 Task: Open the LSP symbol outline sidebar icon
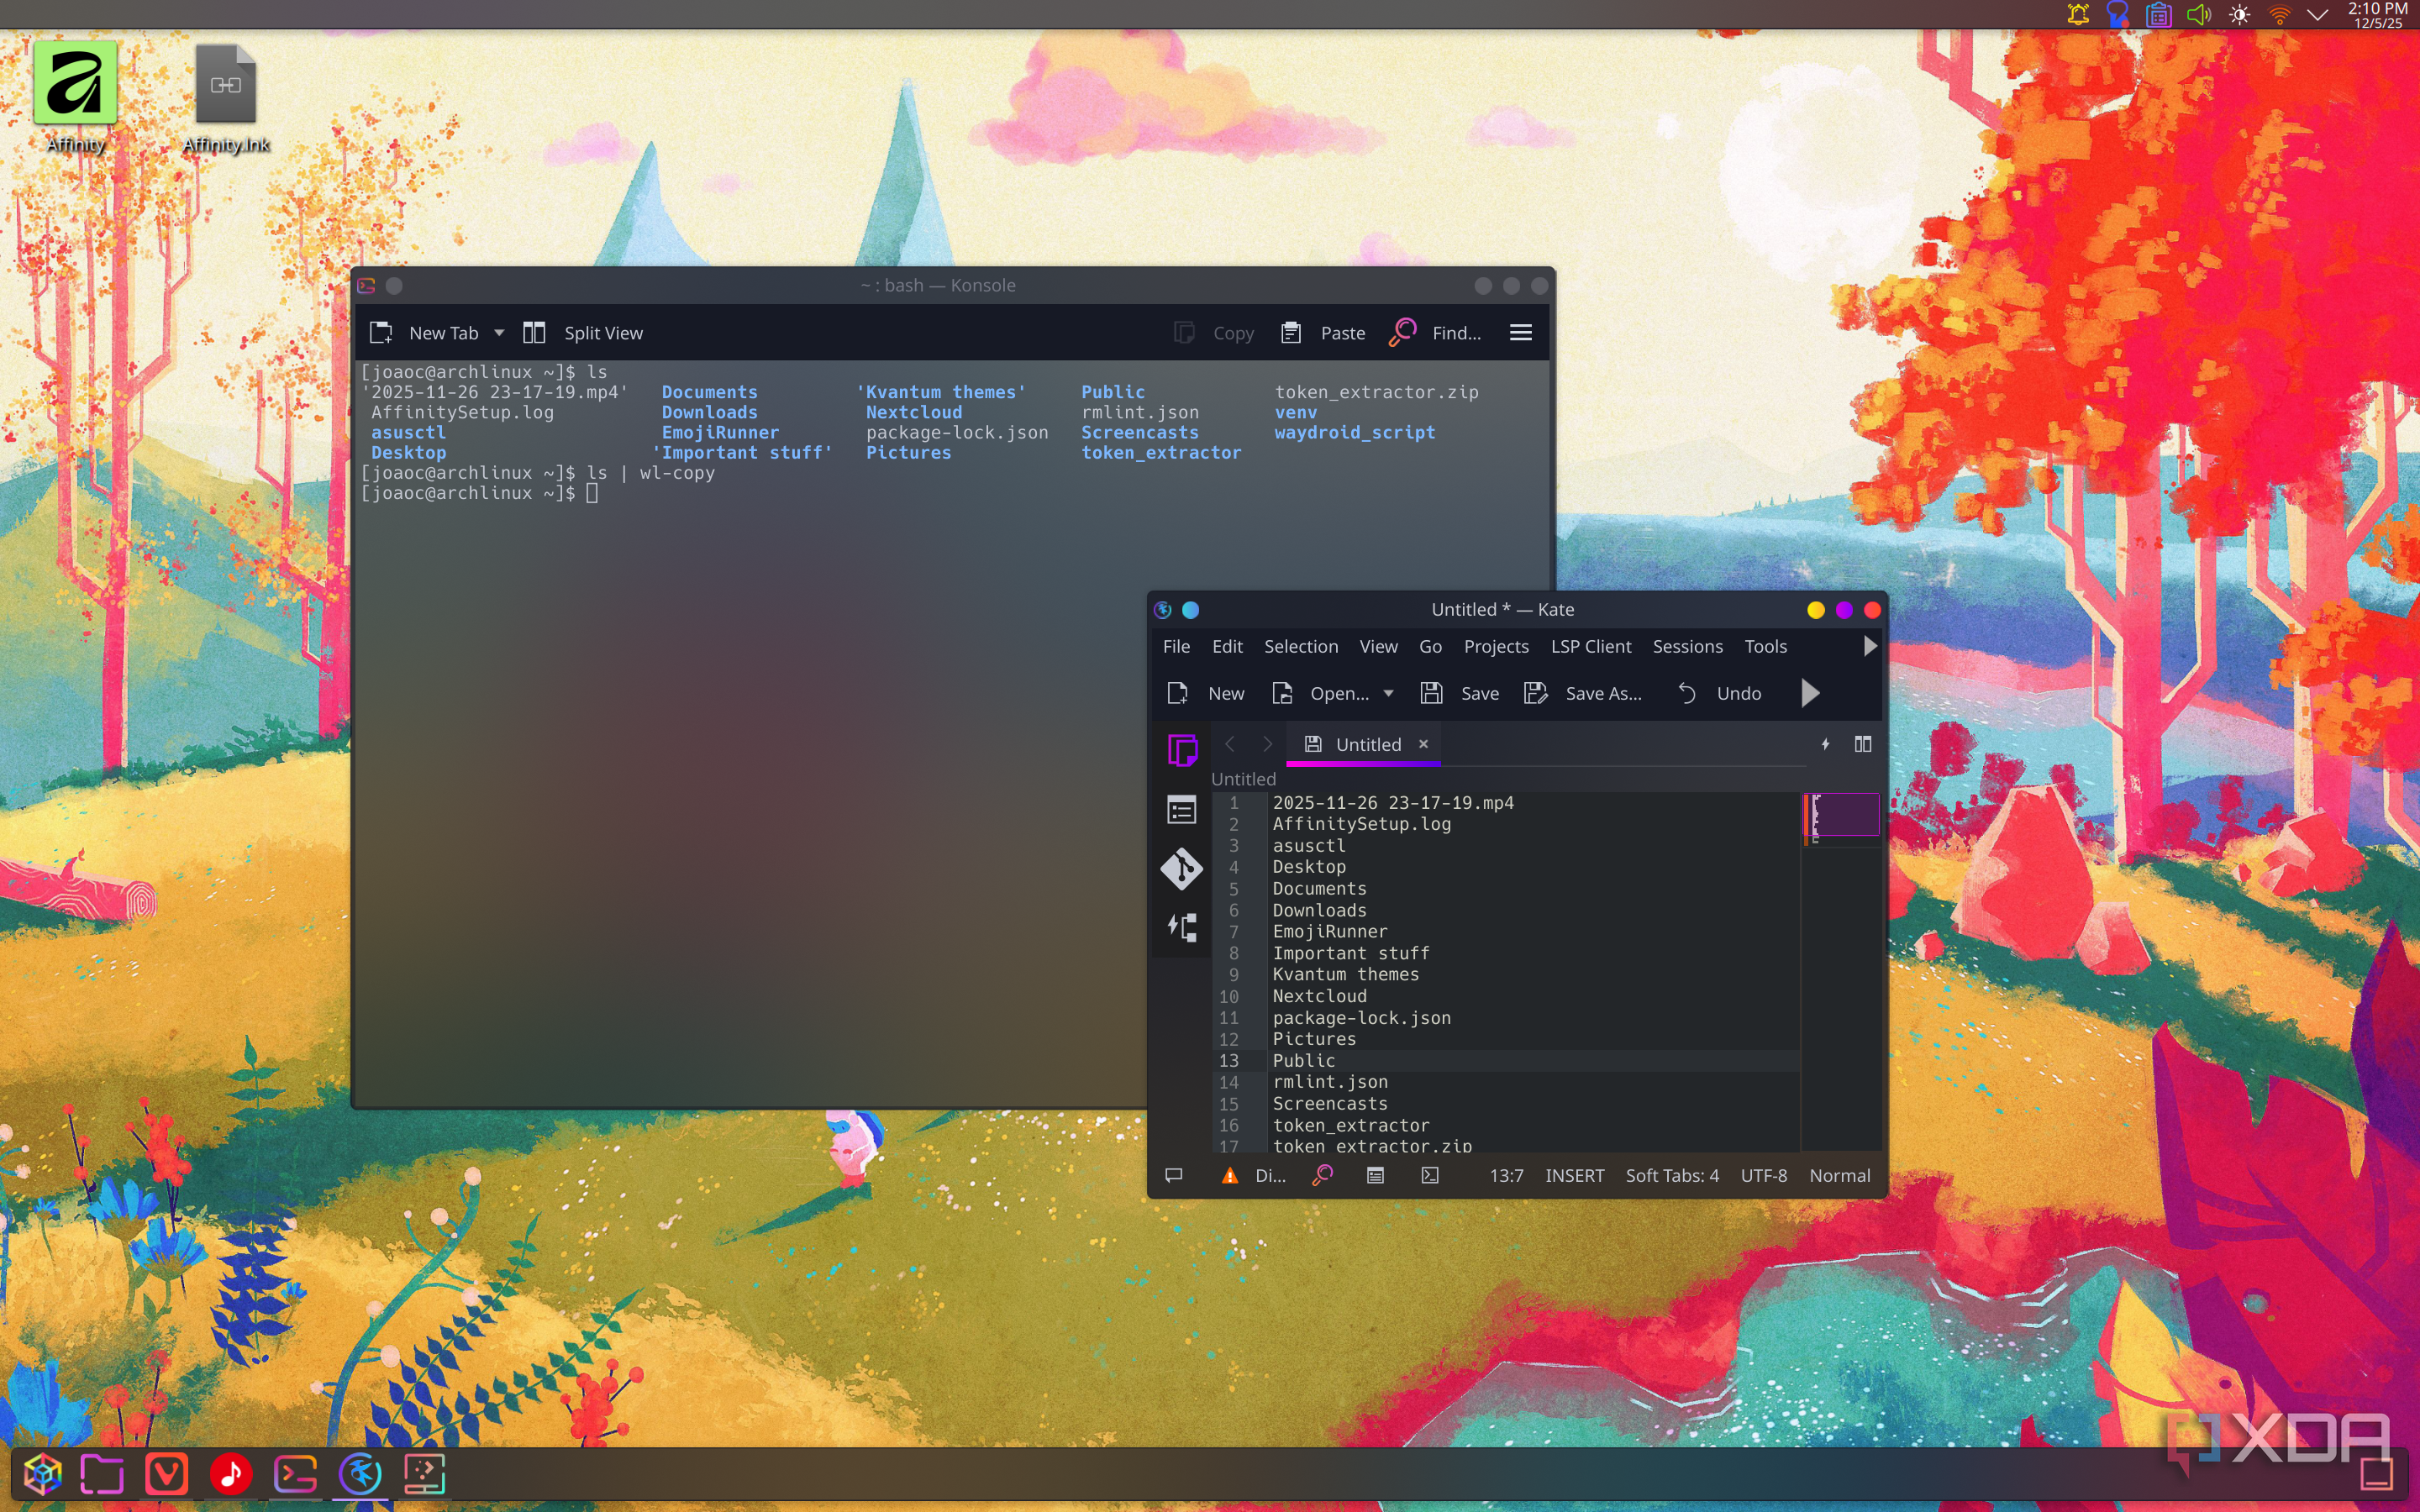click(x=1182, y=927)
